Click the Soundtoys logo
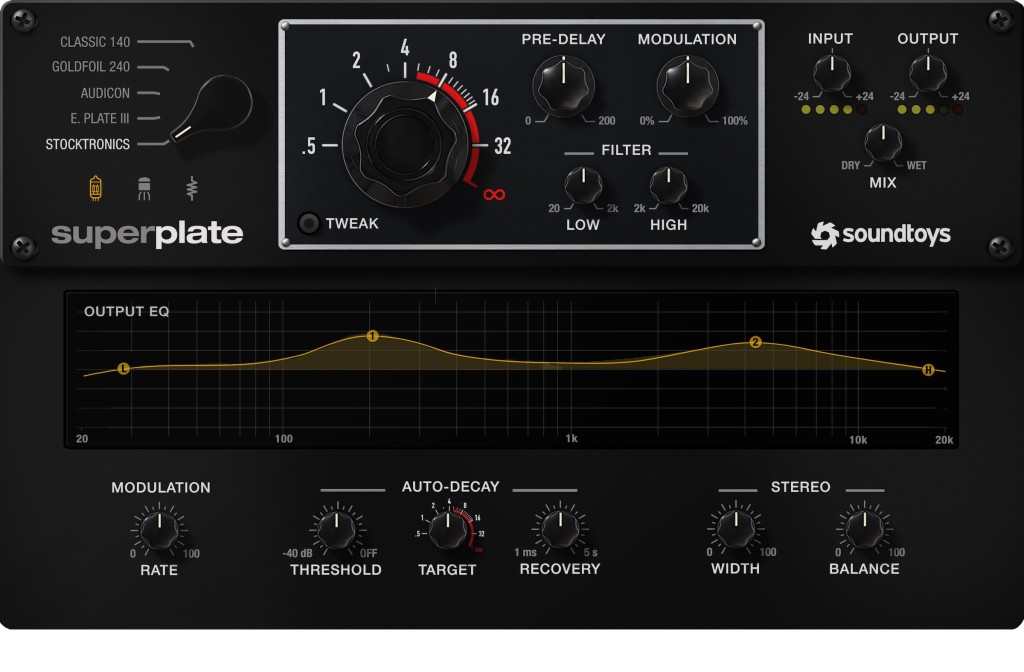 (x=880, y=235)
